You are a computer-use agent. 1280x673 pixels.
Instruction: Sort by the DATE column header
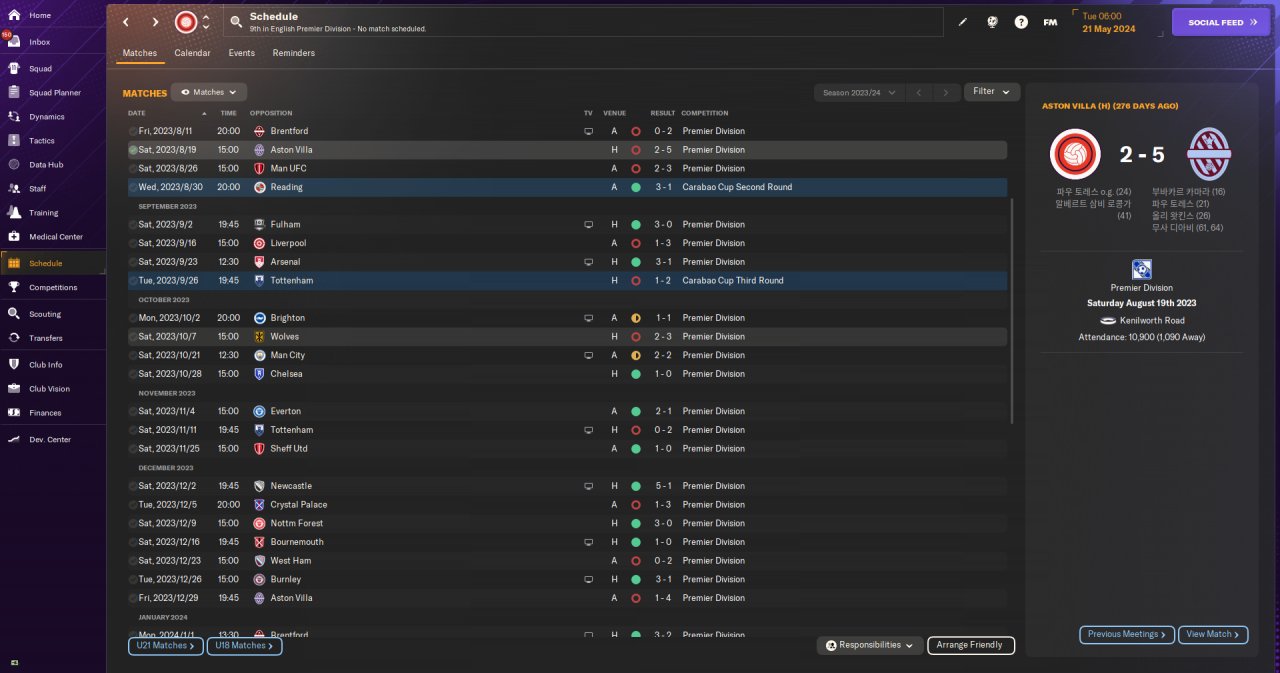137,113
